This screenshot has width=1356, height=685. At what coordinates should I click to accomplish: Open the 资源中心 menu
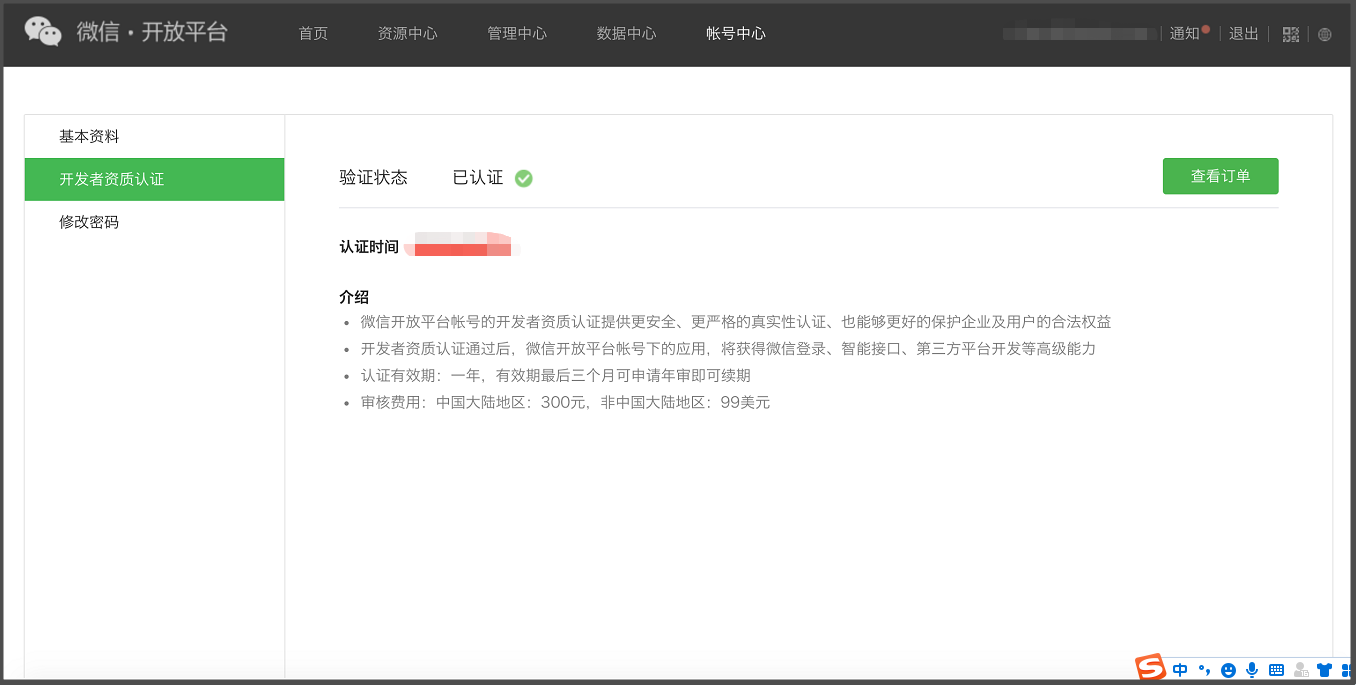click(407, 33)
